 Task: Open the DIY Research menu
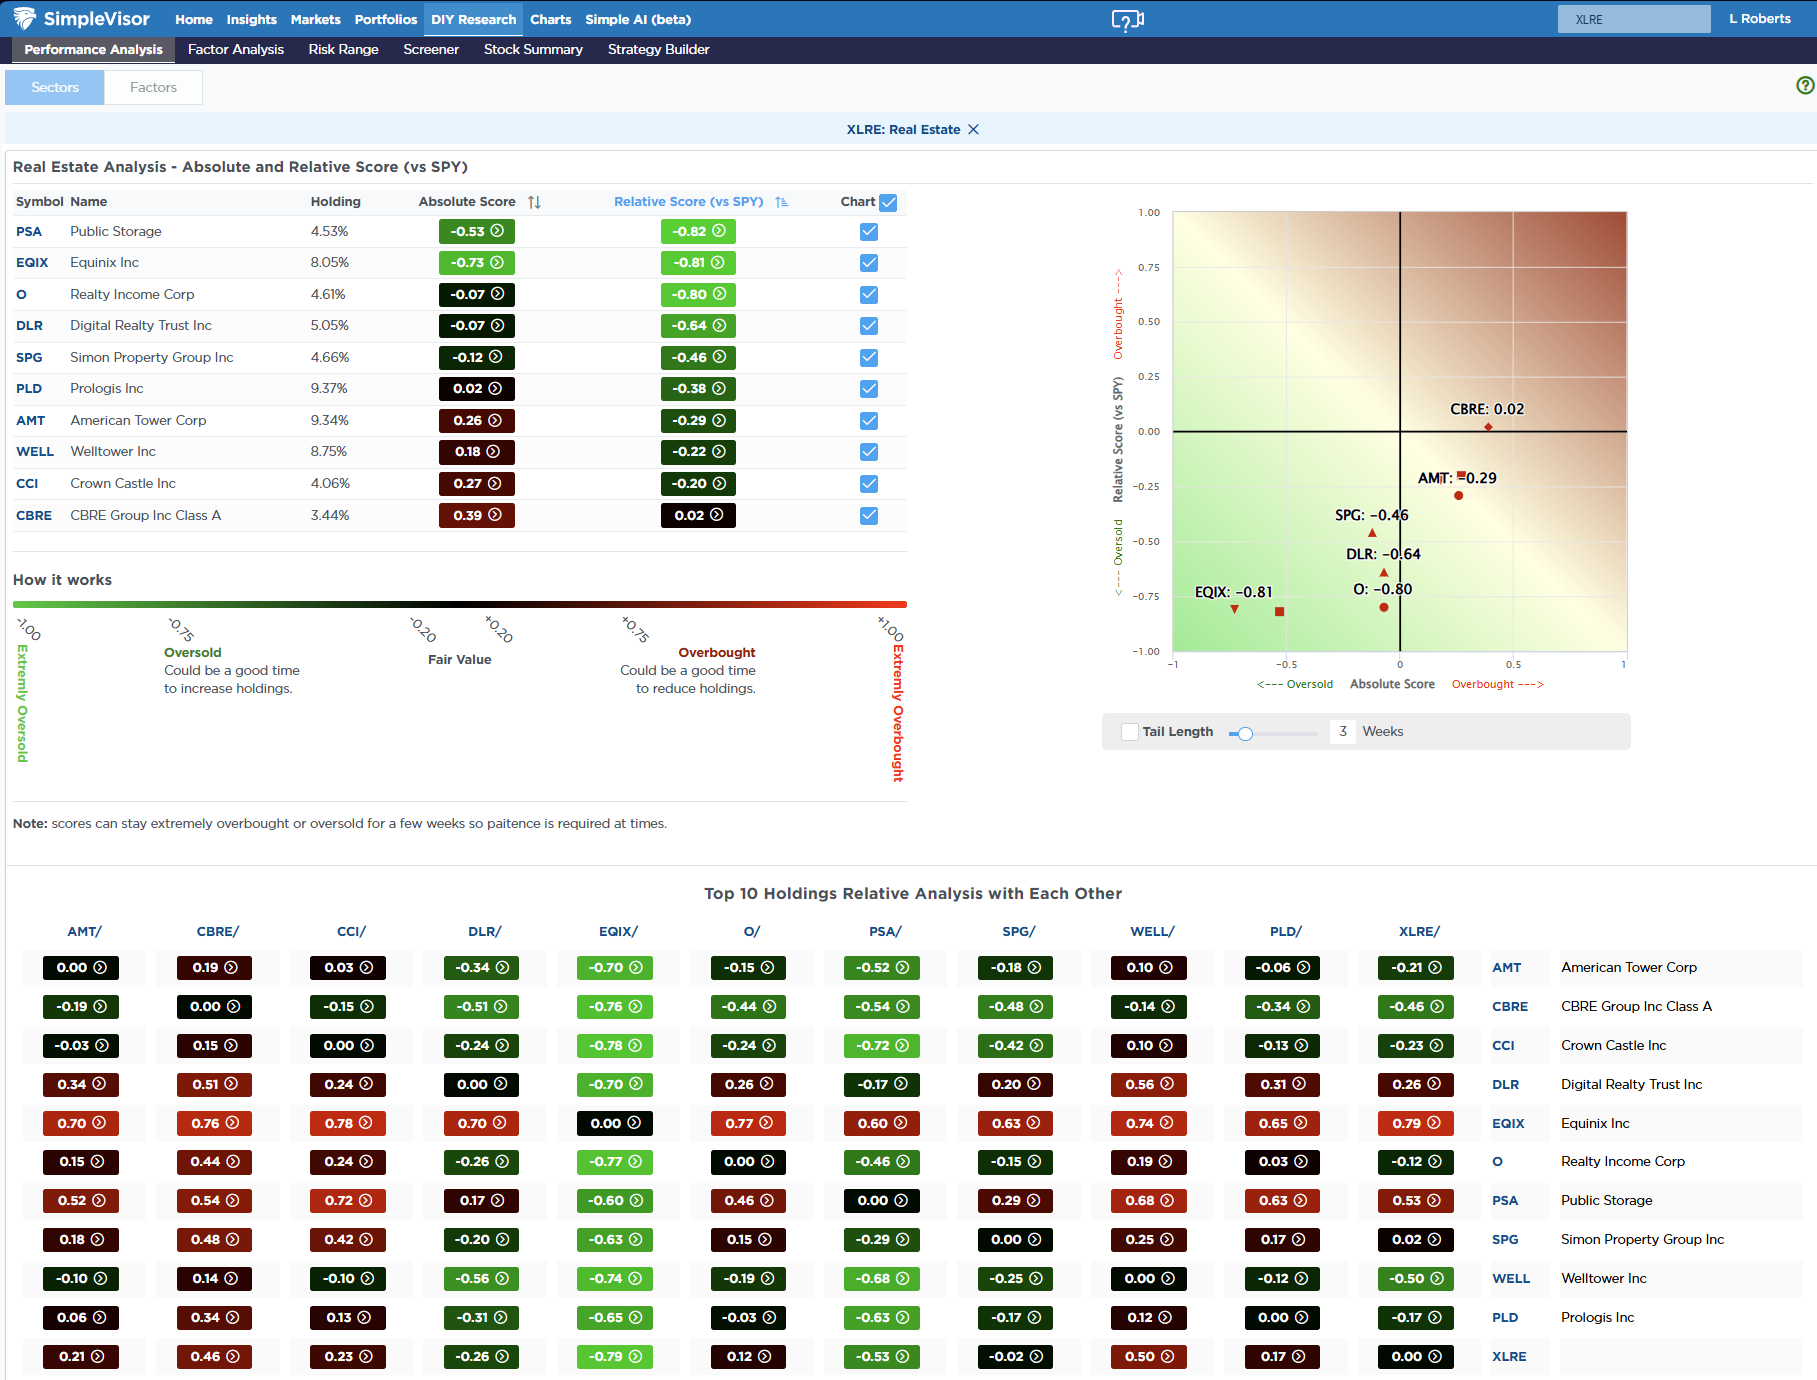click(473, 19)
